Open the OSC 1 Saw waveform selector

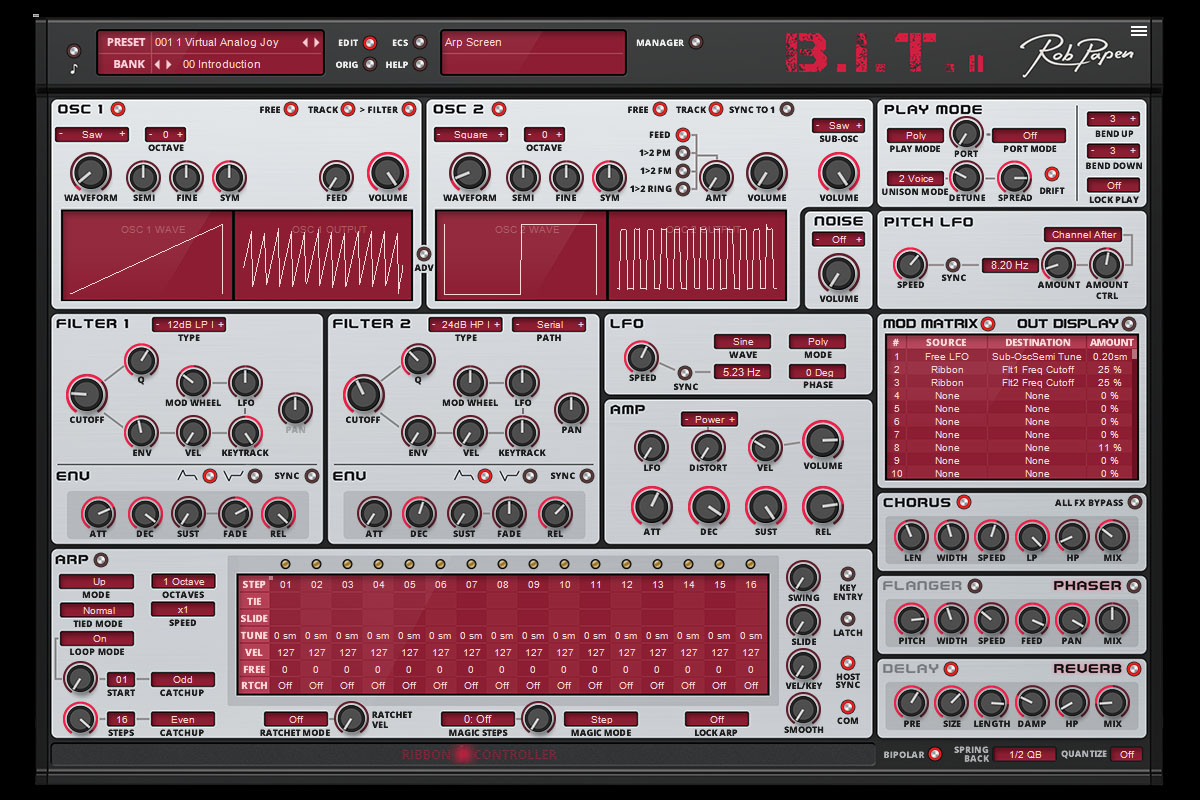coord(92,134)
